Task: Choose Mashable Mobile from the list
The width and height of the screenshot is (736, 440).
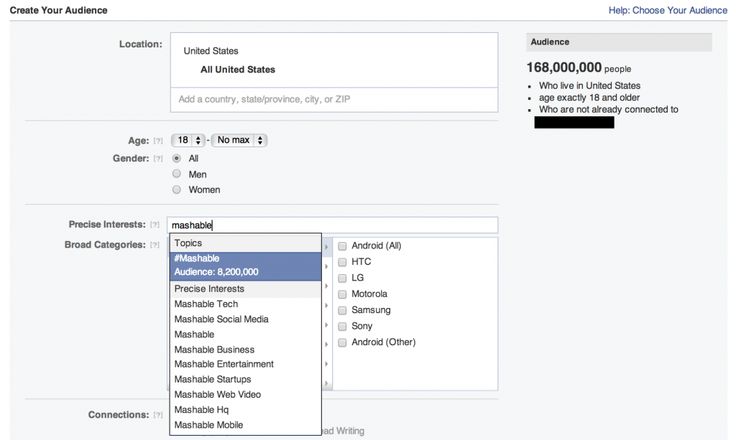Action: point(245,425)
